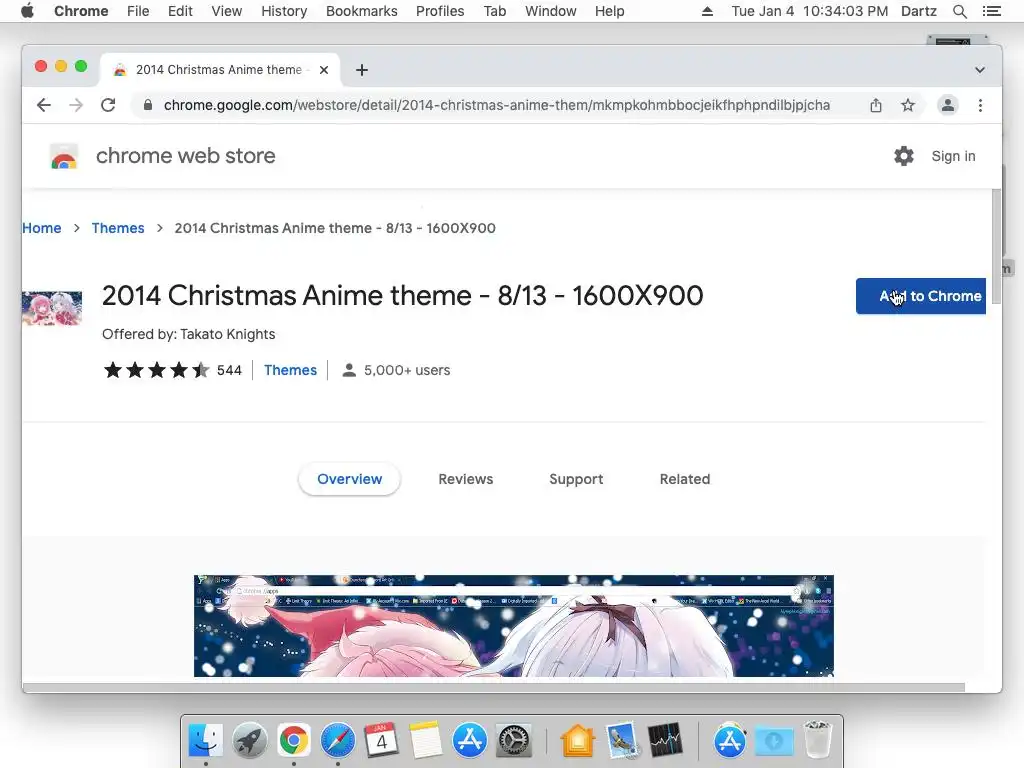Open the Chrome profile avatar icon

point(948,105)
